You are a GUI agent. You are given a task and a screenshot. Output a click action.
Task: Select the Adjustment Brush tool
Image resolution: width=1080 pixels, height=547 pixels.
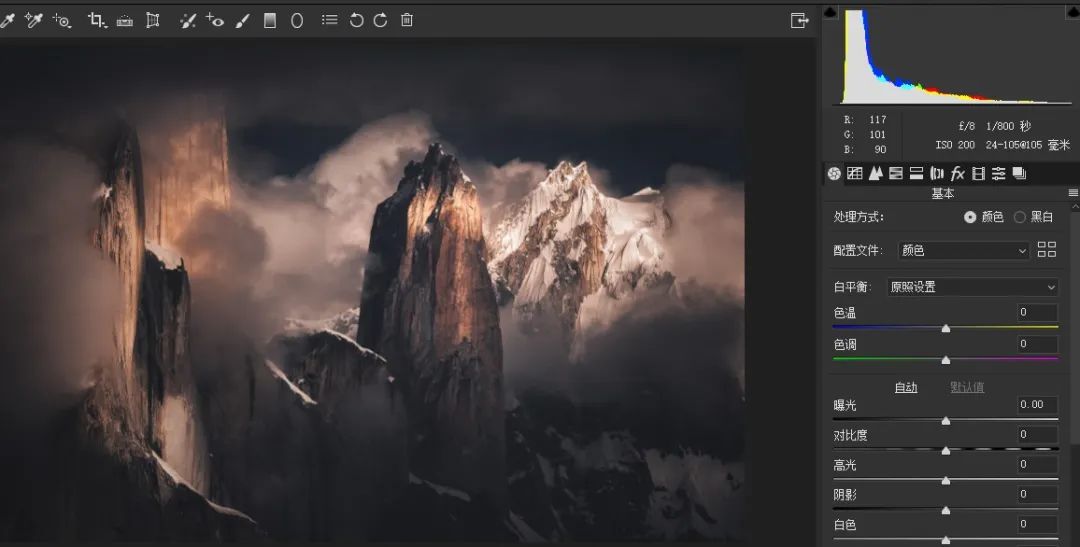242,21
